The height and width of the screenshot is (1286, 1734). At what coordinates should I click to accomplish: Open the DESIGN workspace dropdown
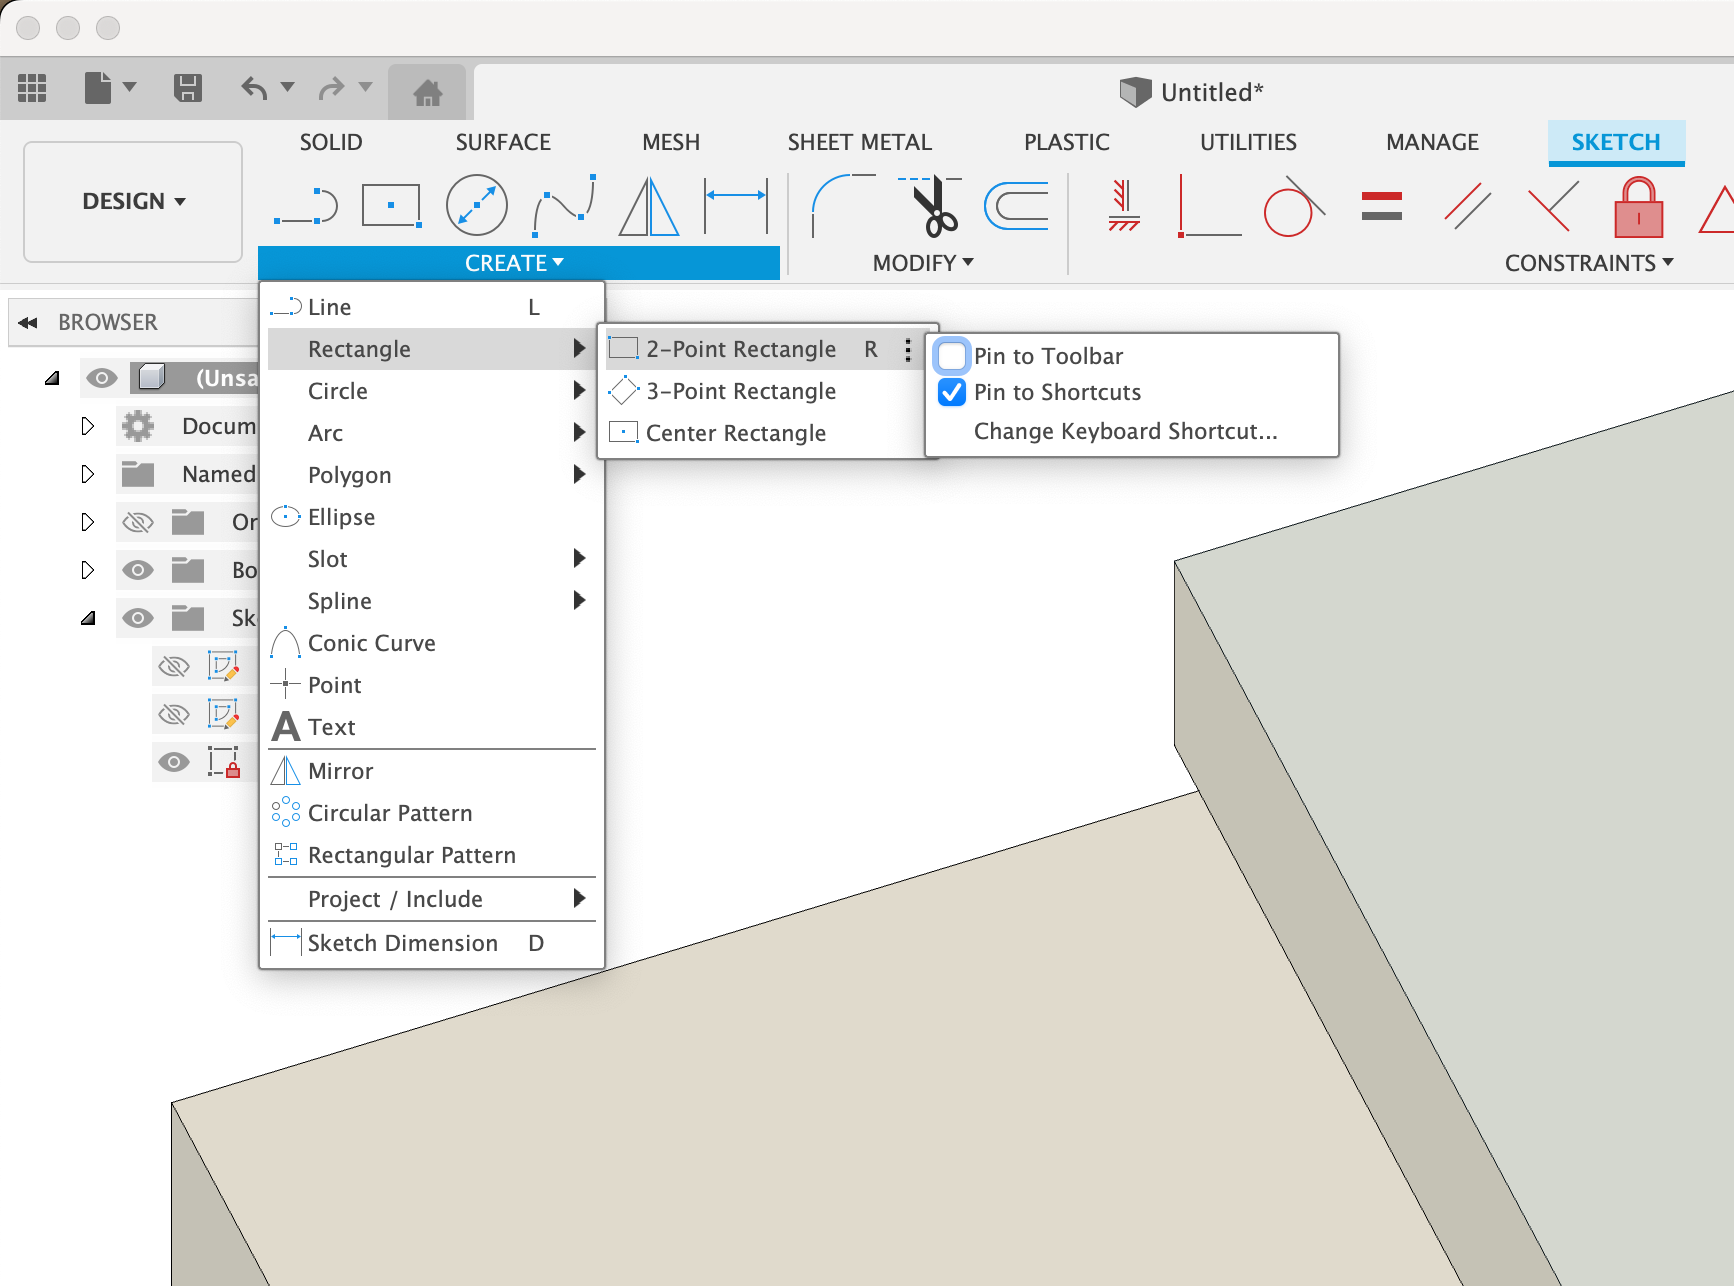[x=132, y=201]
